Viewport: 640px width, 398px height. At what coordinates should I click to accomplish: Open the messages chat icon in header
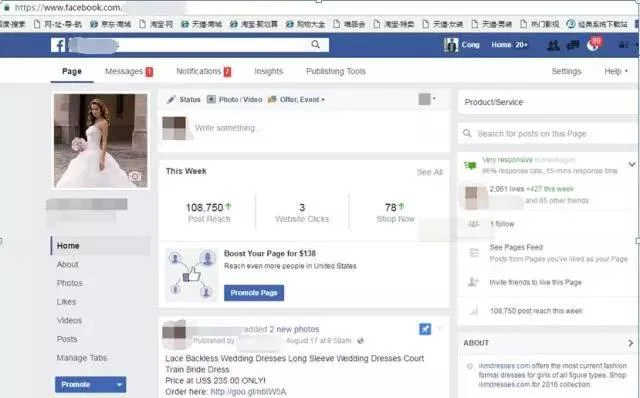(x=573, y=45)
